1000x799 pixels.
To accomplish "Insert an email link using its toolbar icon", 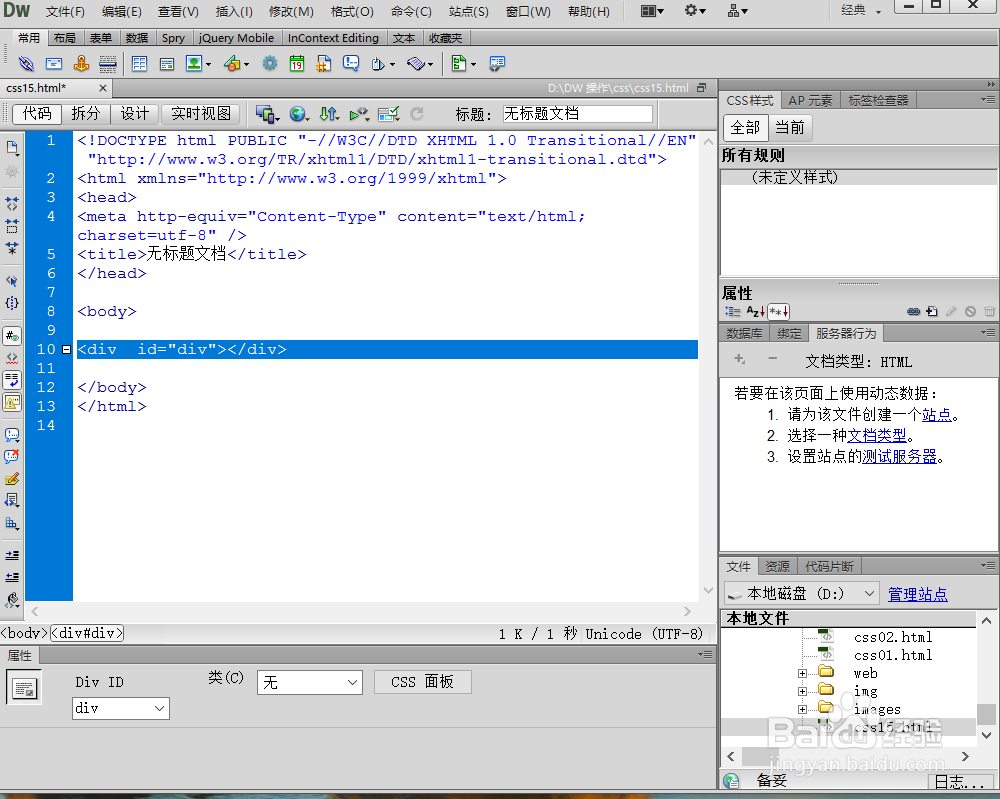I will [54, 63].
